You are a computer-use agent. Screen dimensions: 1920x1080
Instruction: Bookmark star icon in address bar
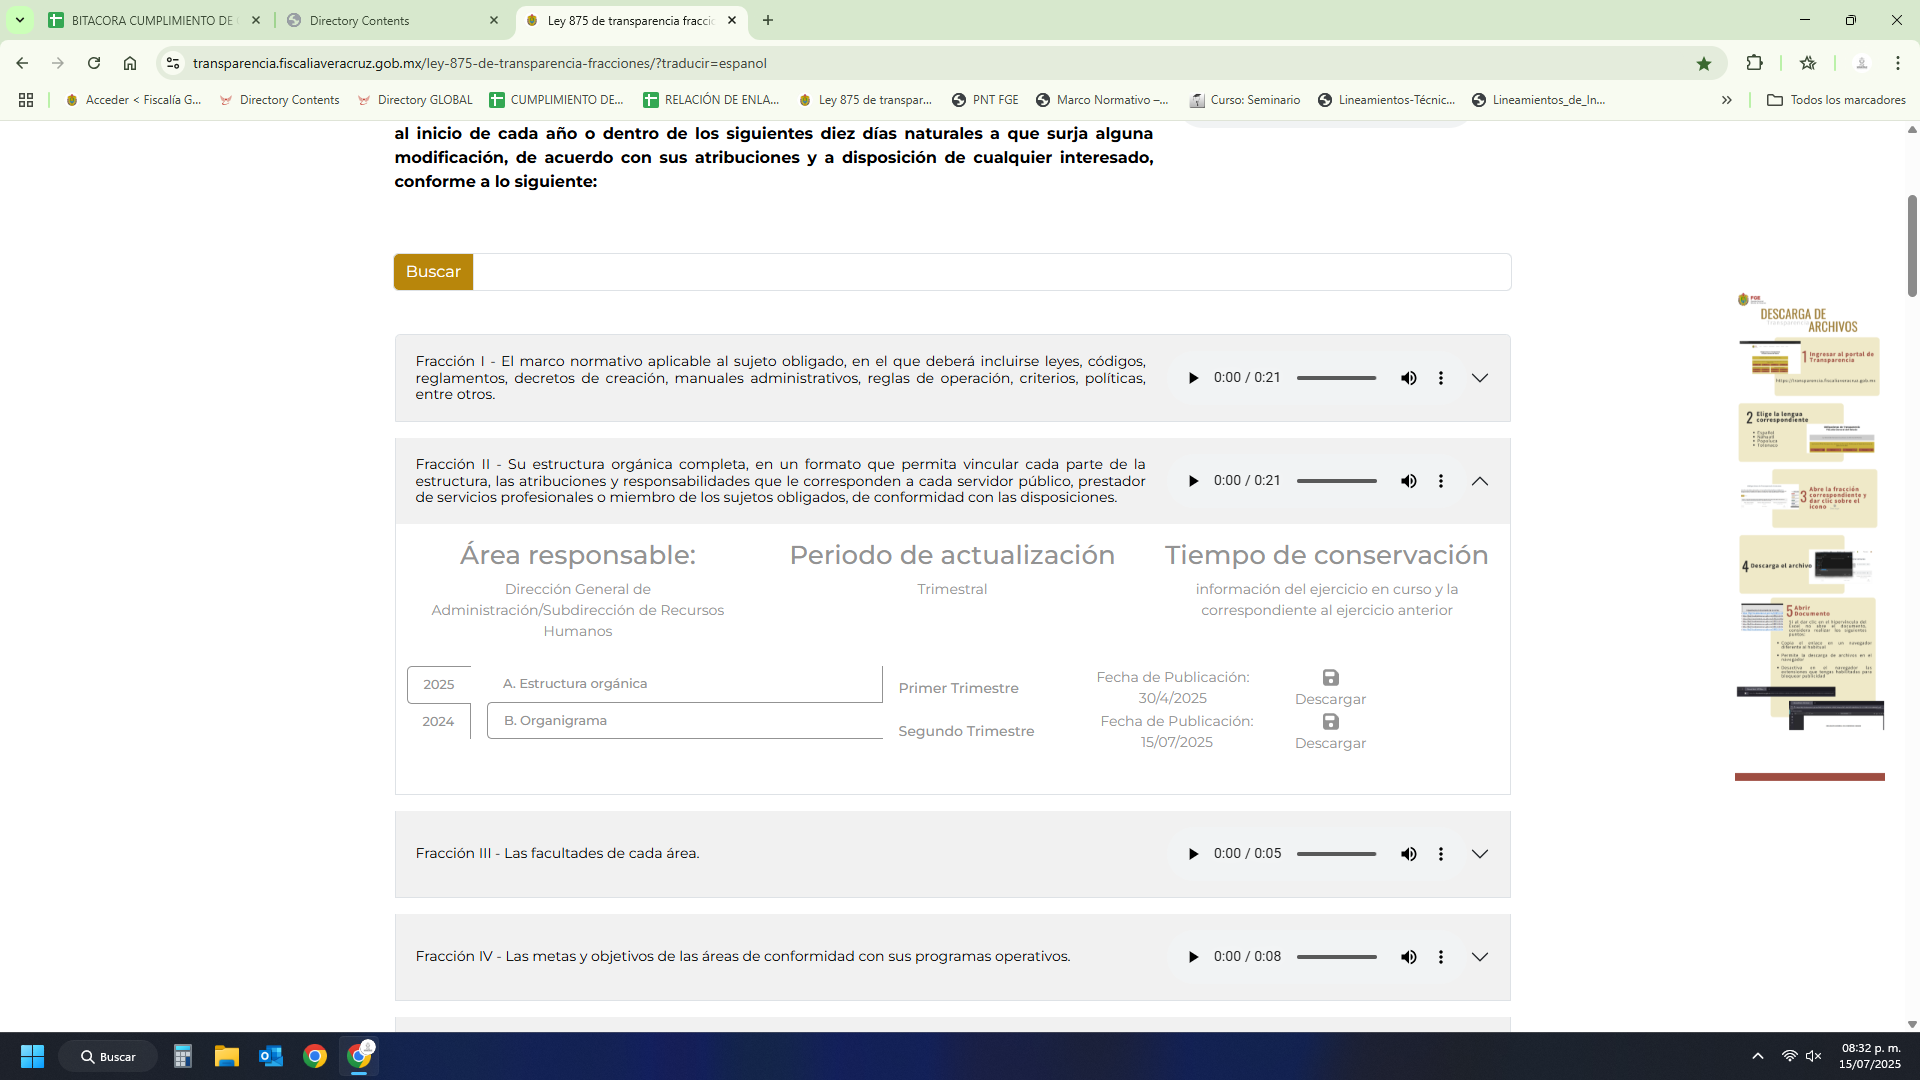(1703, 63)
